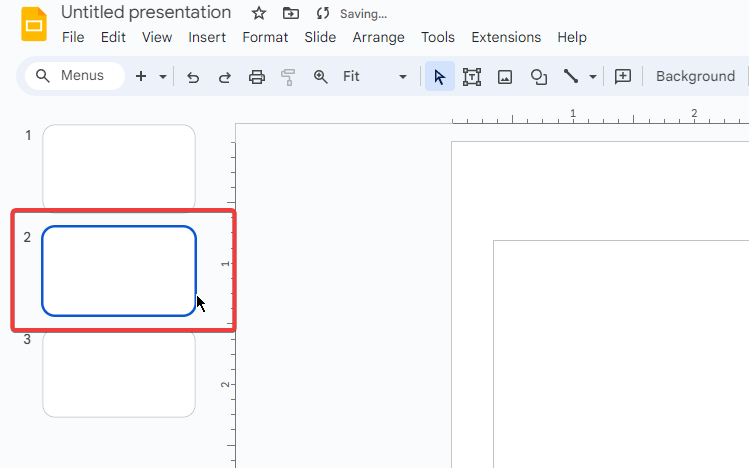Viewport: 749px width, 468px height.
Task: Click the Menus search box
Action: [x=75, y=76]
